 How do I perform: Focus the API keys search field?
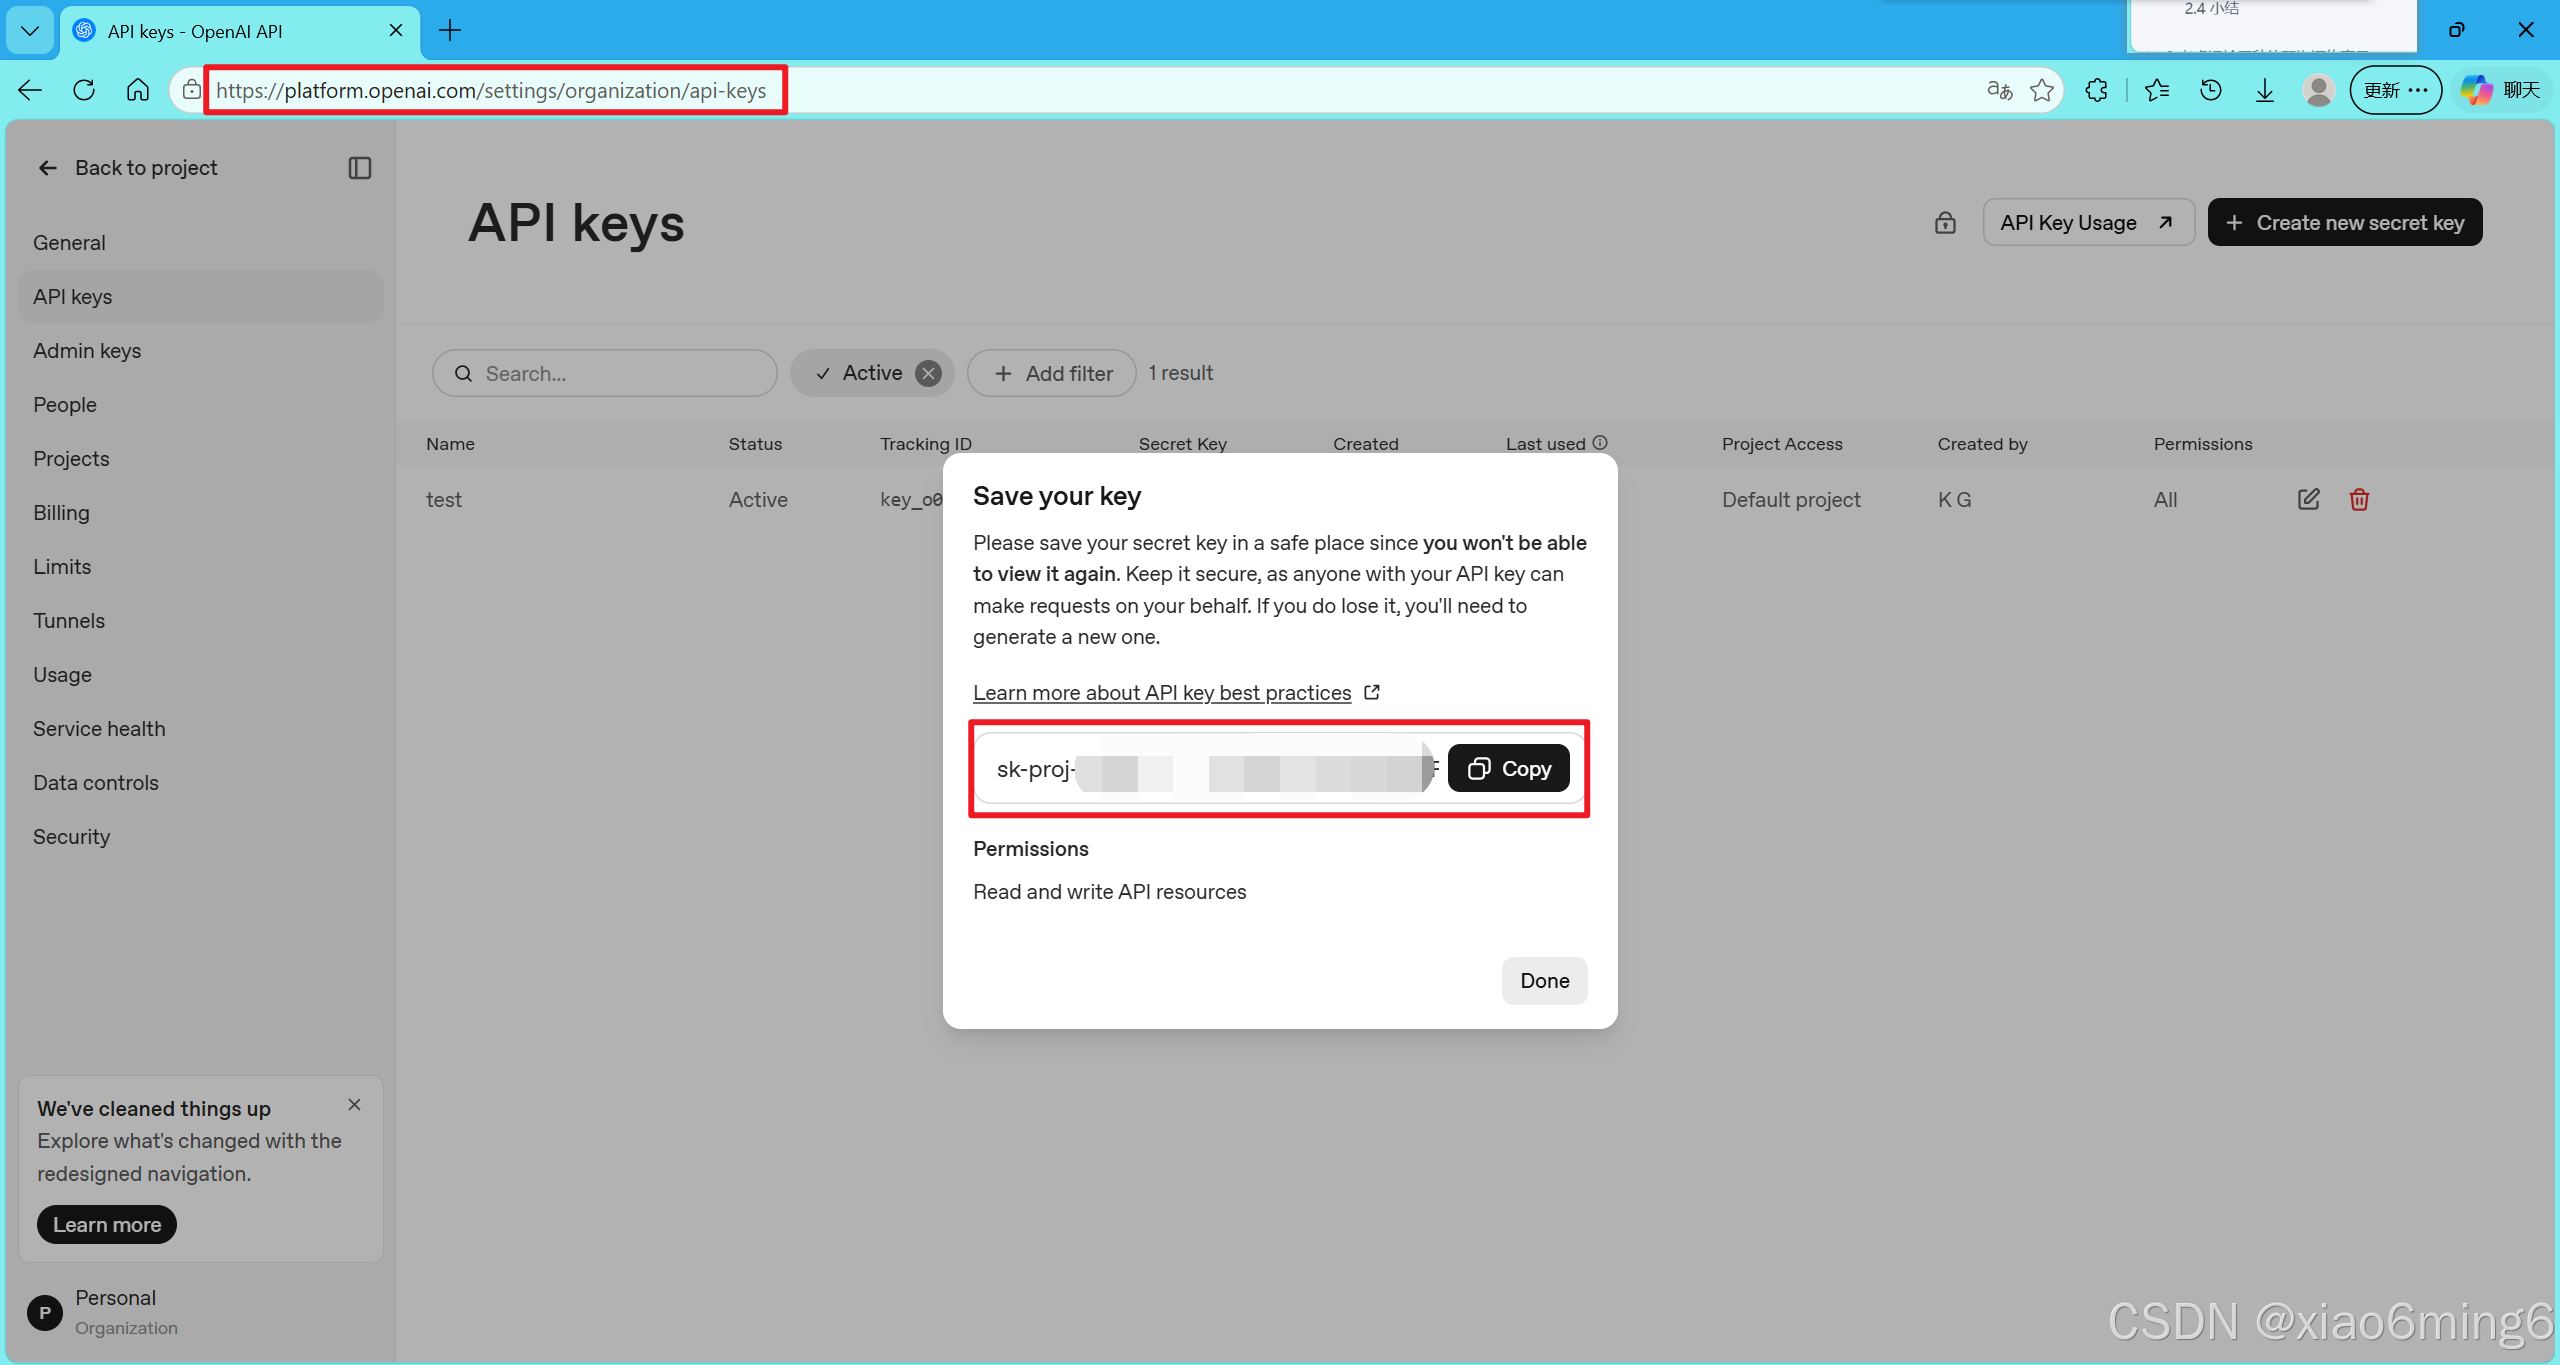point(605,373)
